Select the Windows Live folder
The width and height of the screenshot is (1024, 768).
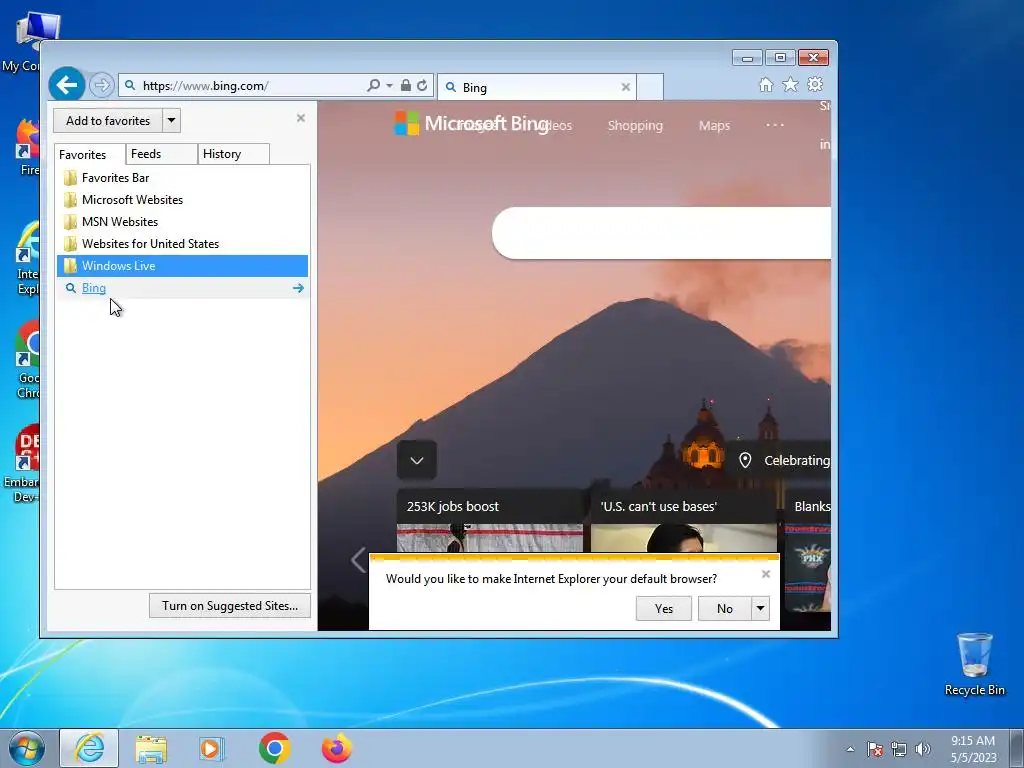182,266
